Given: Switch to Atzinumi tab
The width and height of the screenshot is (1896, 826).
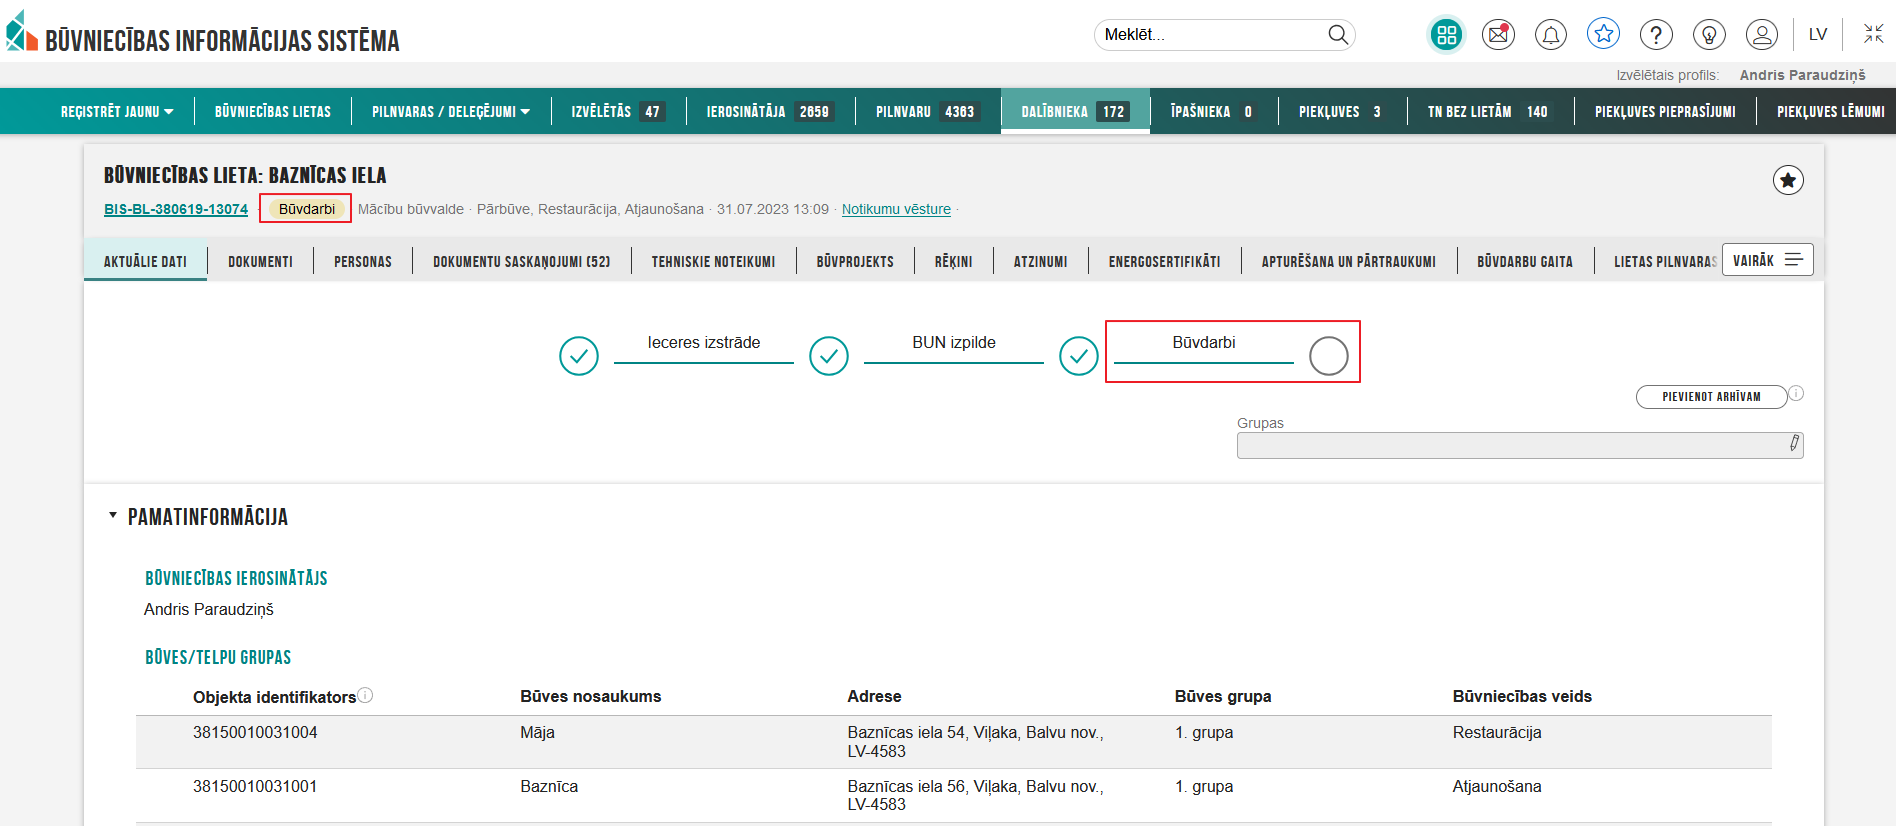Looking at the screenshot, I should tap(1040, 261).
